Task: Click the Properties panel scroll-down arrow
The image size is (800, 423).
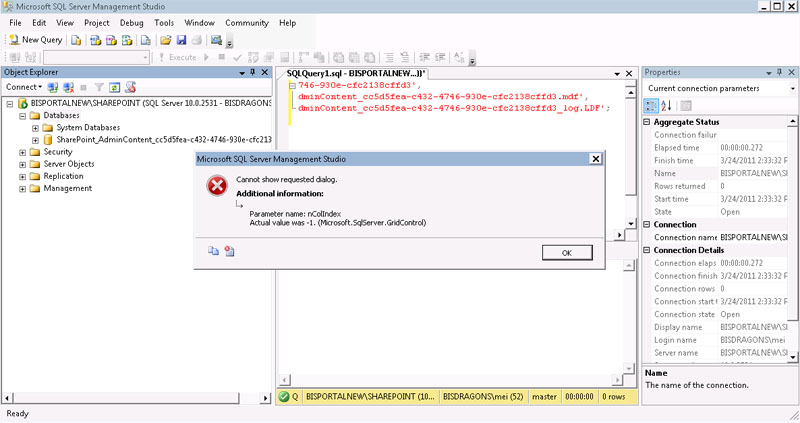Action: (x=792, y=357)
